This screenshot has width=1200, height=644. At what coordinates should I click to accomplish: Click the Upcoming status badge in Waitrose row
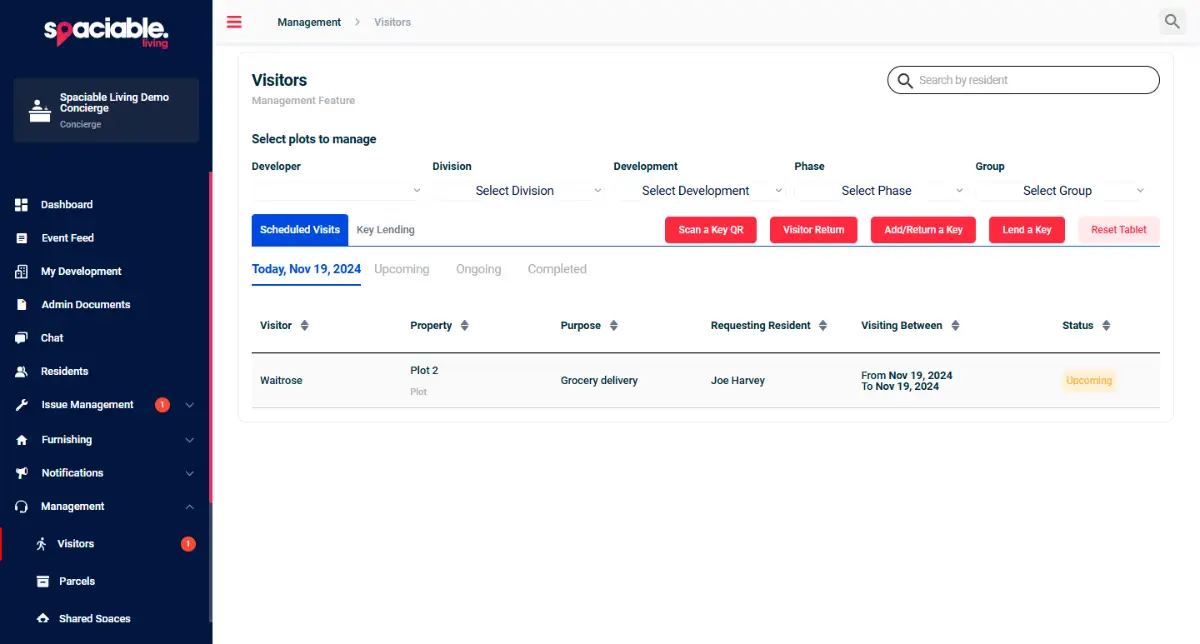[1089, 381]
